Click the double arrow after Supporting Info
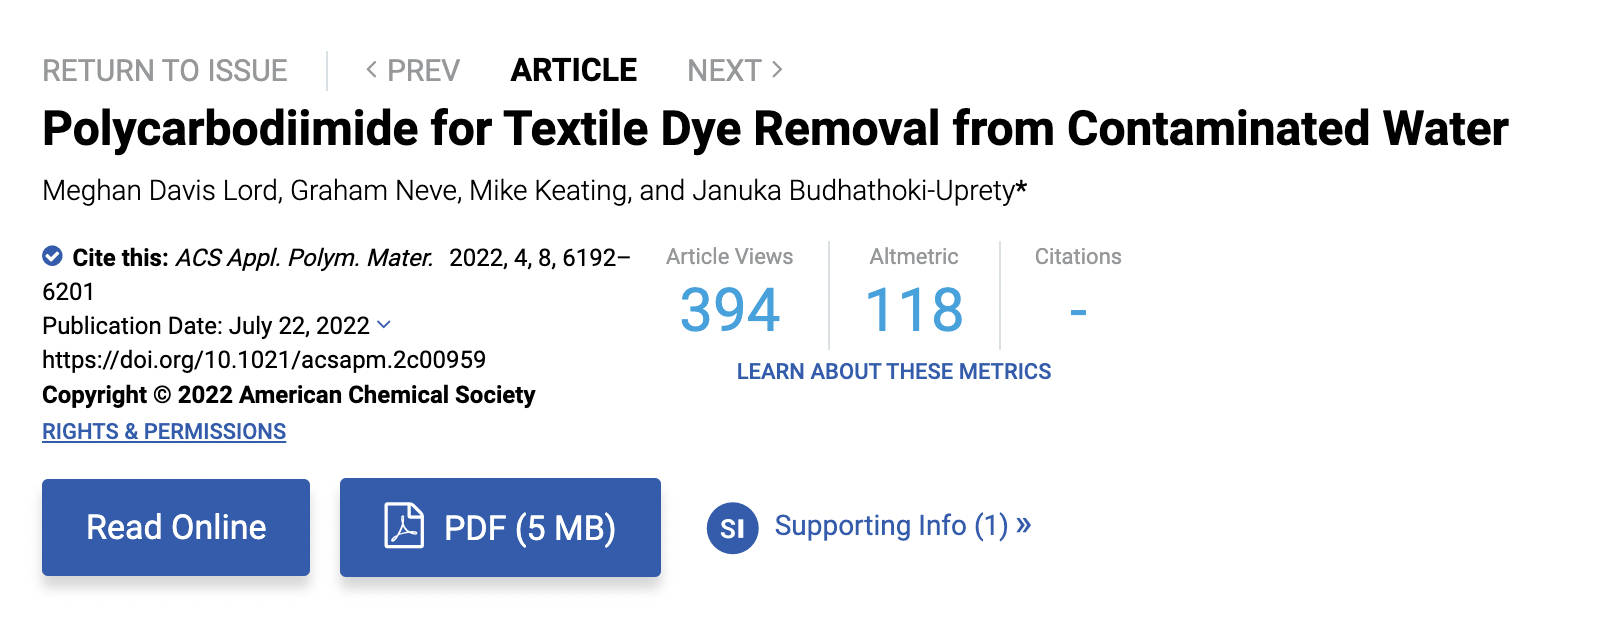This screenshot has height=626, width=1608. 1023,525
